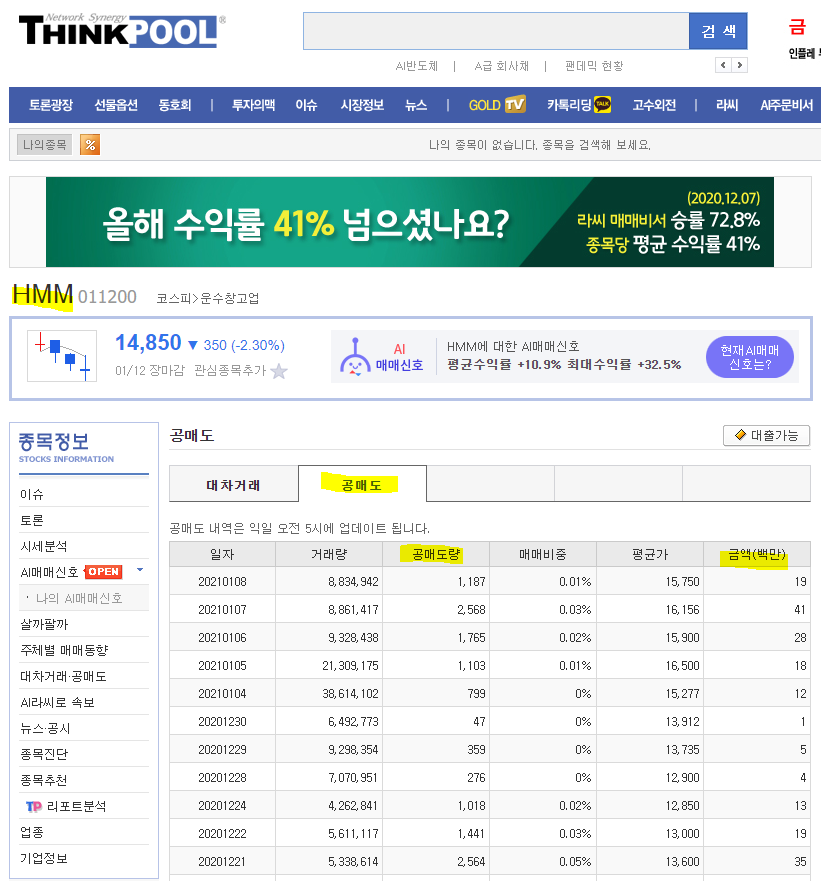
Task: Click the star icon to add favorite stock
Action: 279,371
